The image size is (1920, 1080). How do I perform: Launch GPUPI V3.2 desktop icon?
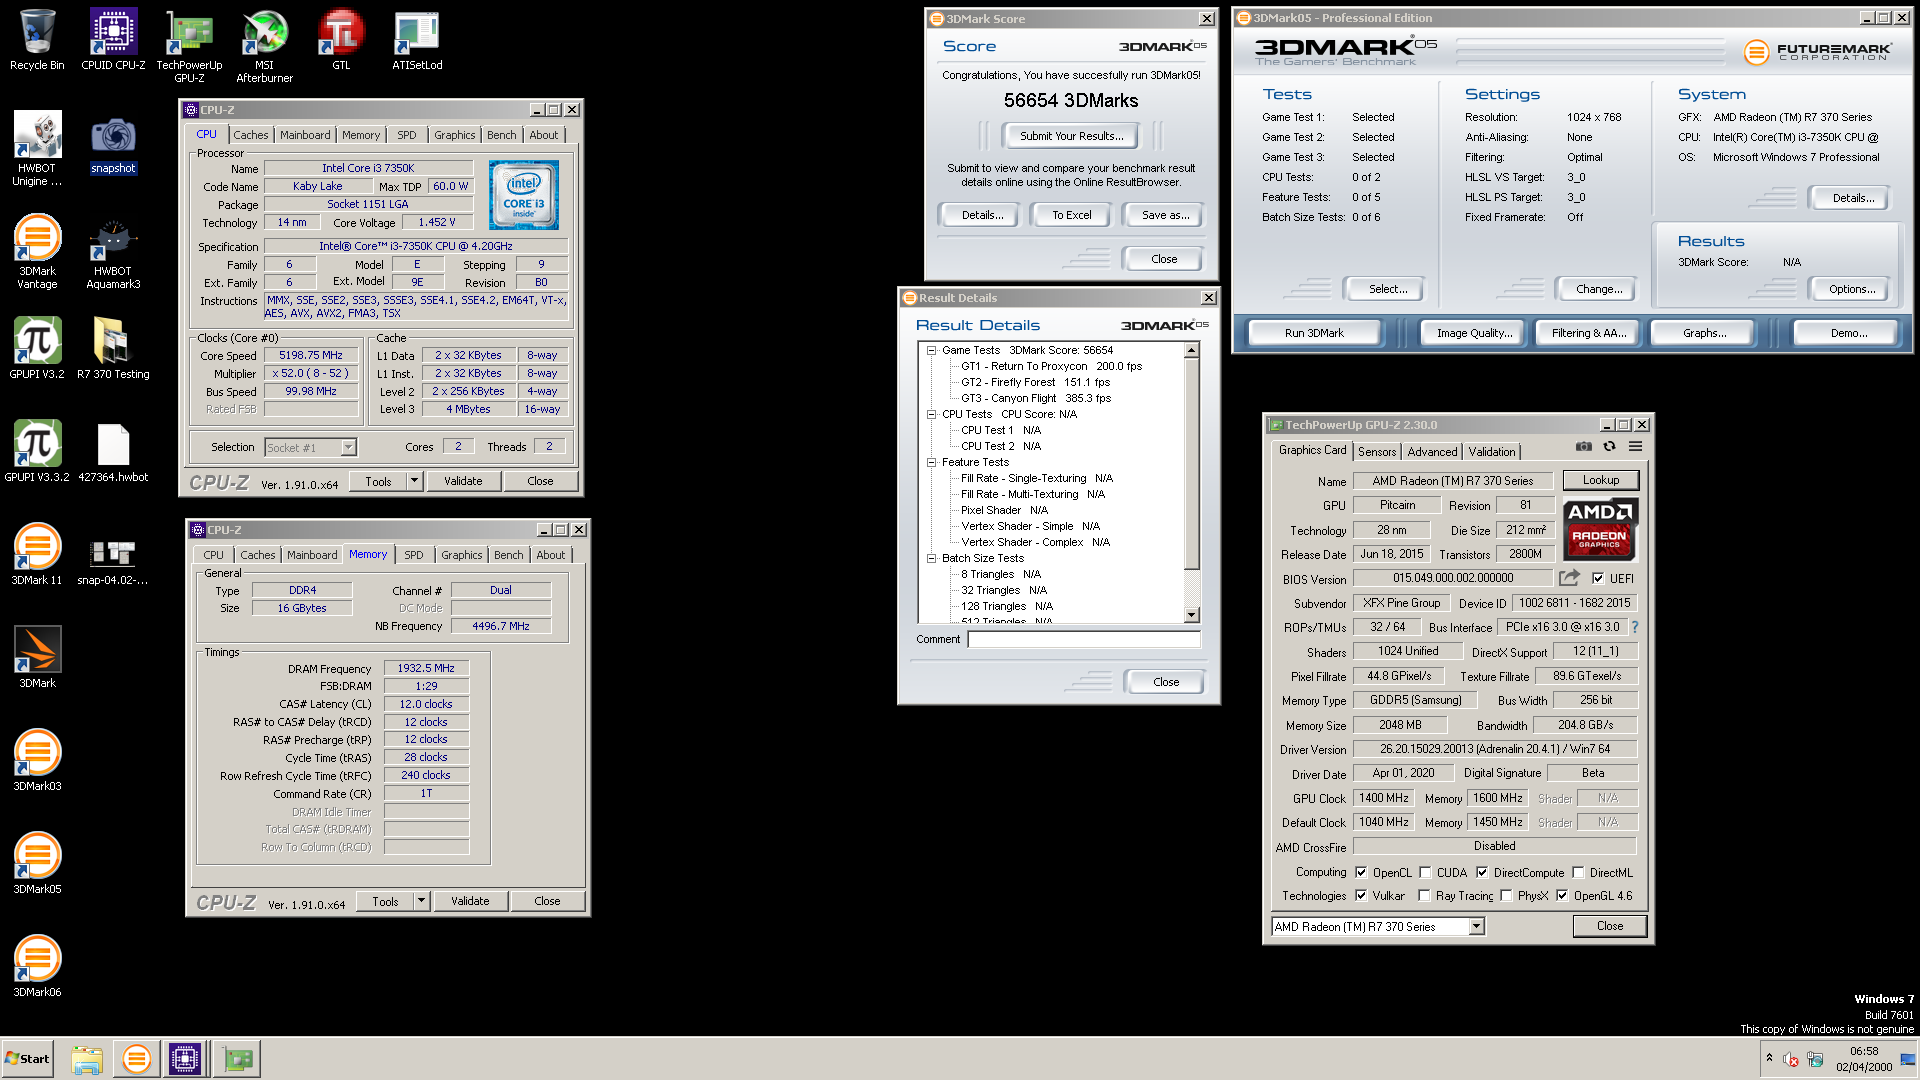point(37,348)
